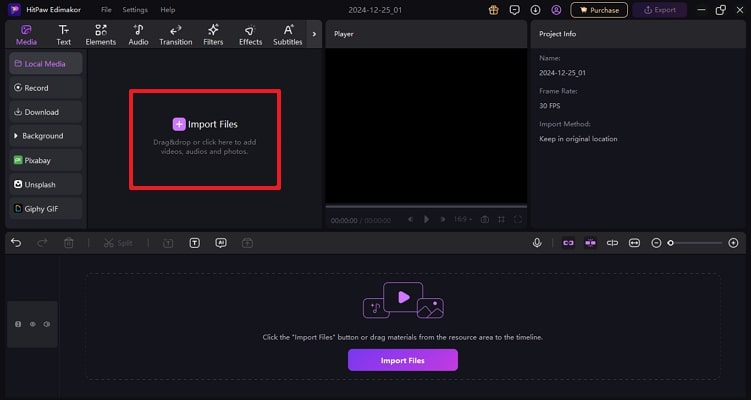Show more tabs with the right chevron
751x400 pixels.
point(314,34)
